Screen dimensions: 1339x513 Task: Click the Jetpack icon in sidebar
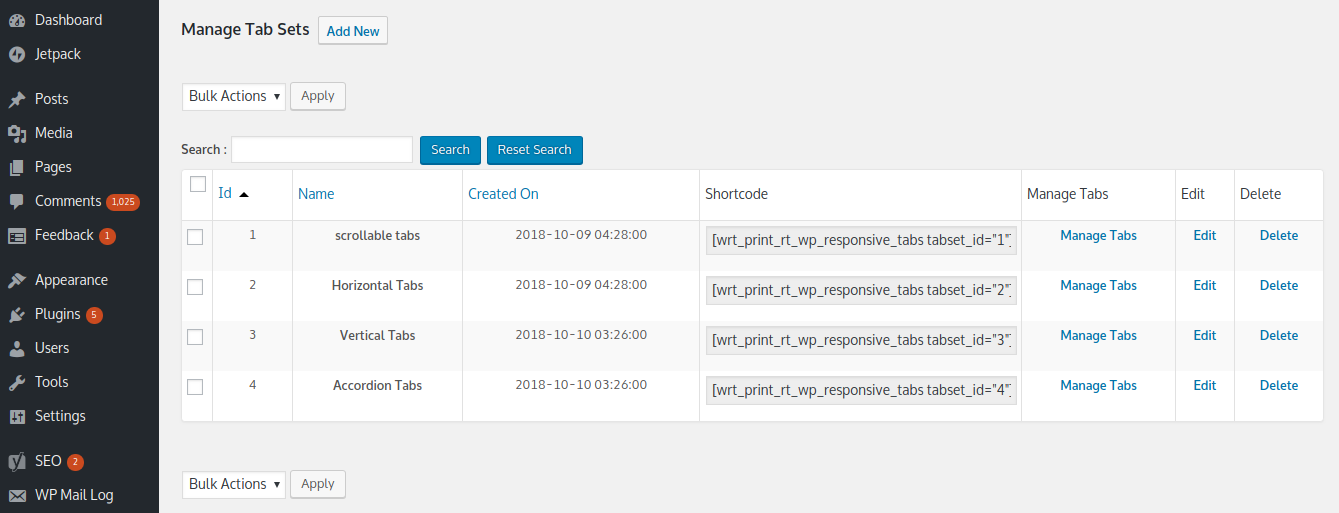click(17, 54)
